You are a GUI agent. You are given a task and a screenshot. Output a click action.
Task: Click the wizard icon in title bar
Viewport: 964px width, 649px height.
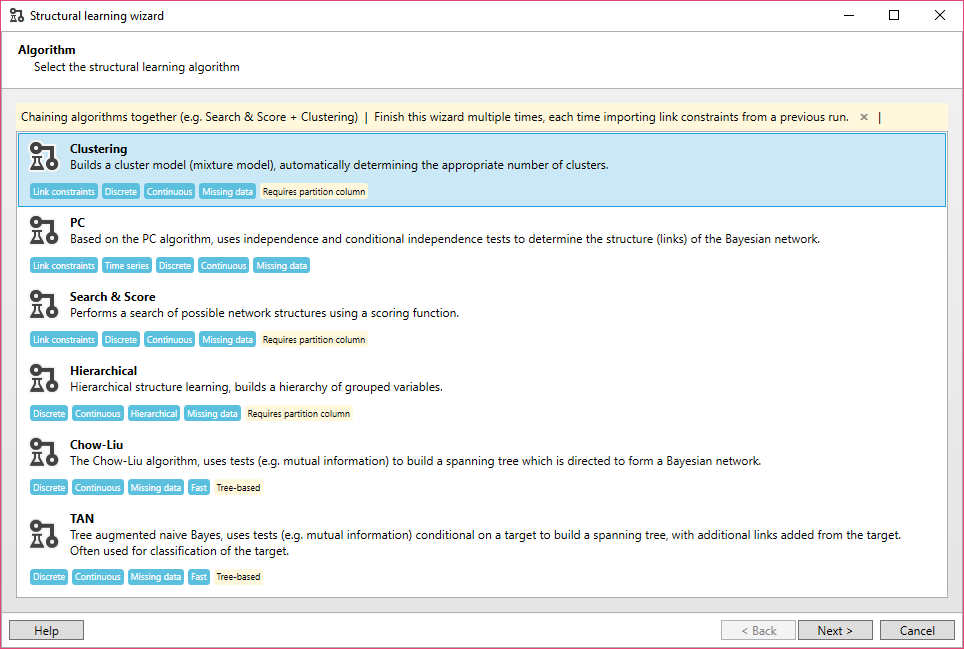tap(16, 16)
